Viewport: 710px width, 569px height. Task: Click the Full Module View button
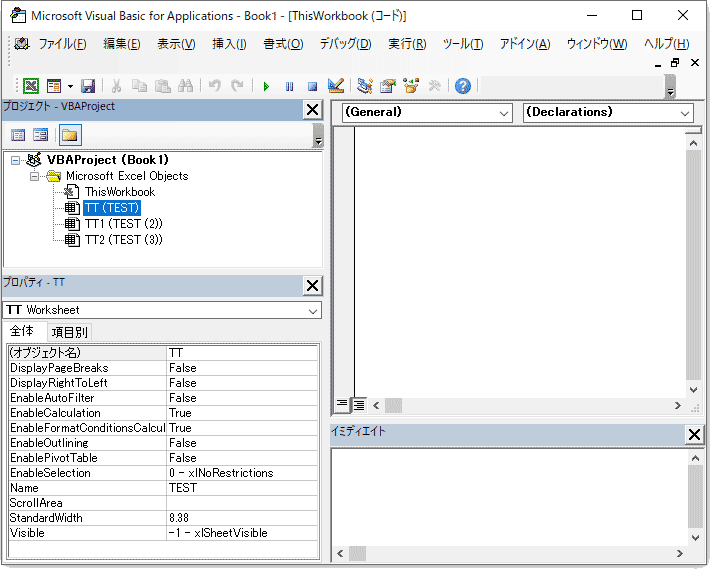tap(359, 405)
